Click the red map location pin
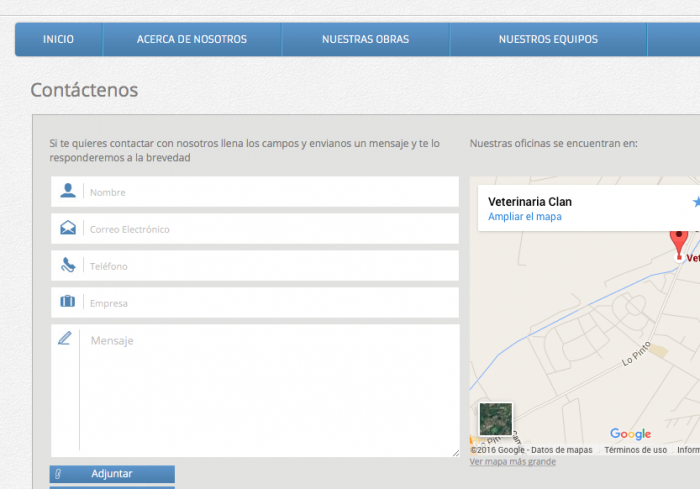Screen dimensions: 700x489 click(679, 242)
